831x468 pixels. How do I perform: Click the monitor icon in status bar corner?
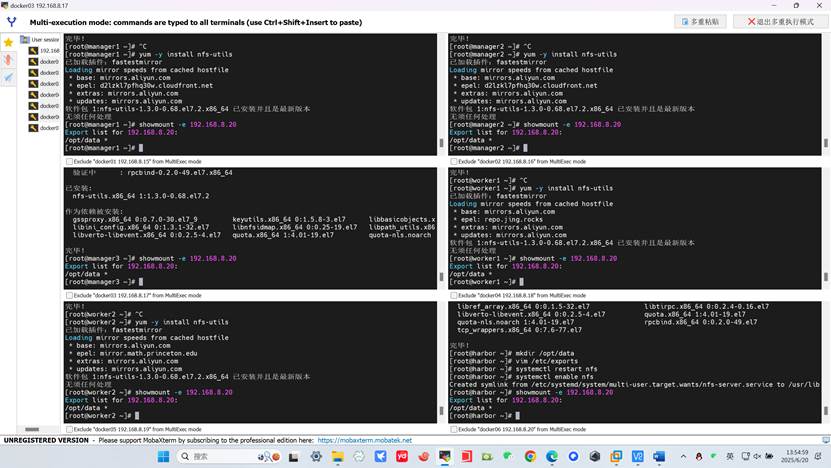(x=825, y=440)
